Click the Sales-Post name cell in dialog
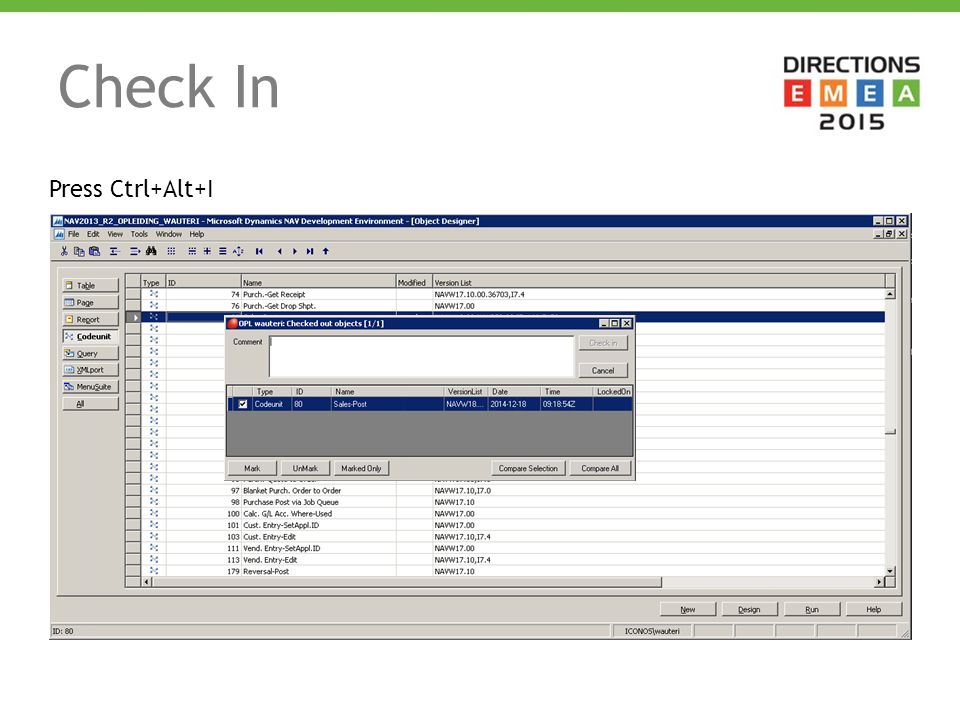The height and width of the screenshot is (720, 960). point(387,404)
